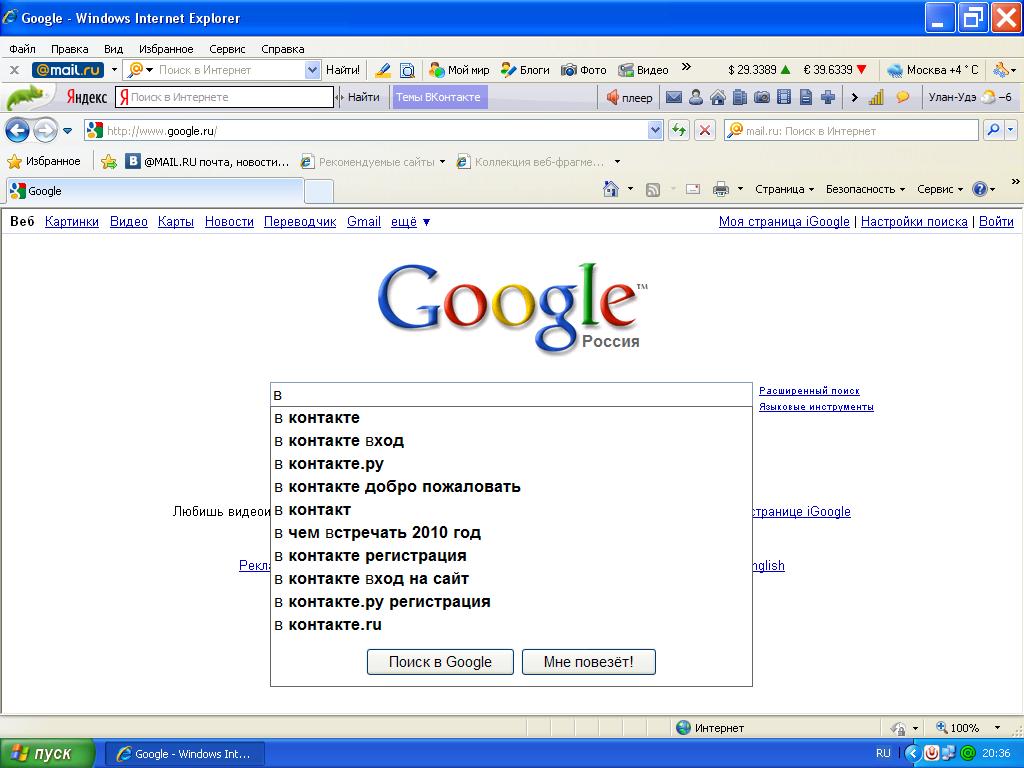
Task: Click the signal bars icon in the Yandex toolbar
Action: pos(876,97)
